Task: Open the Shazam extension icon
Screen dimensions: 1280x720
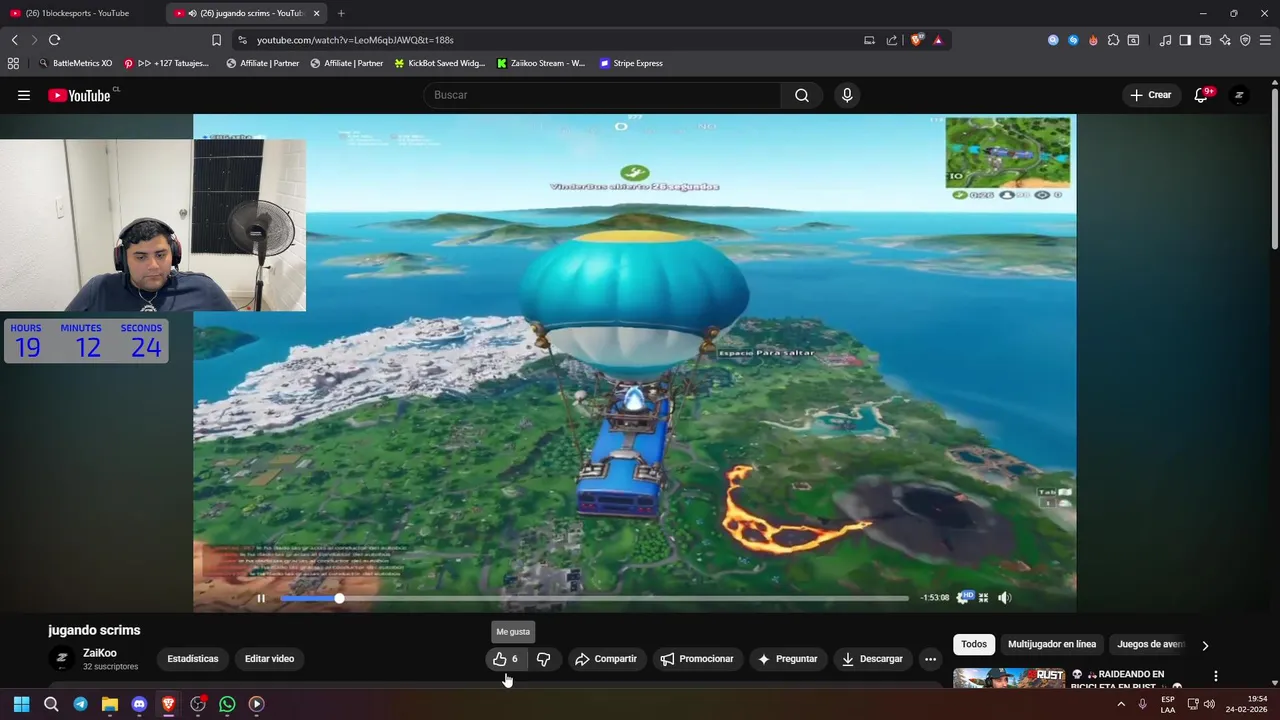Action: pyautogui.click(x=1073, y=40)
